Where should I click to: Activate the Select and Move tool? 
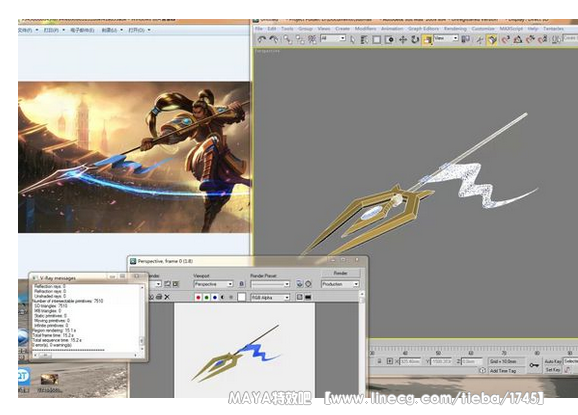click(x=403, y=39)
